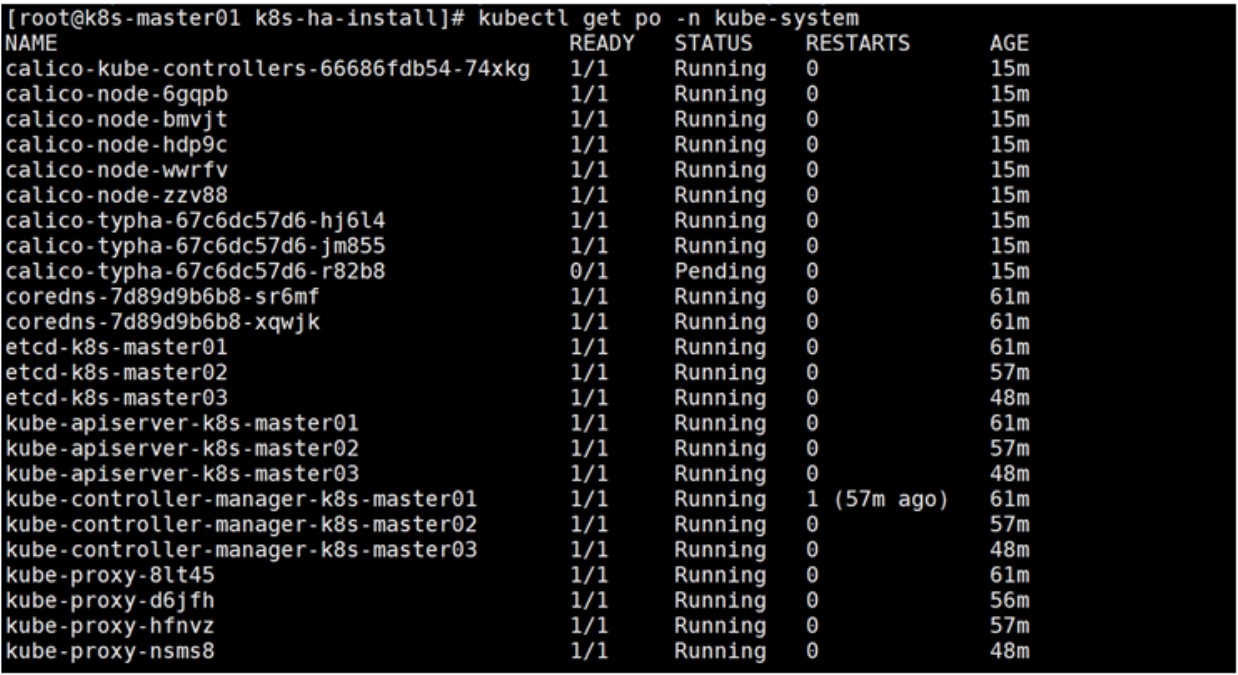
Task: Click the calico-node-6gqpb pod name
Action: 116,94
